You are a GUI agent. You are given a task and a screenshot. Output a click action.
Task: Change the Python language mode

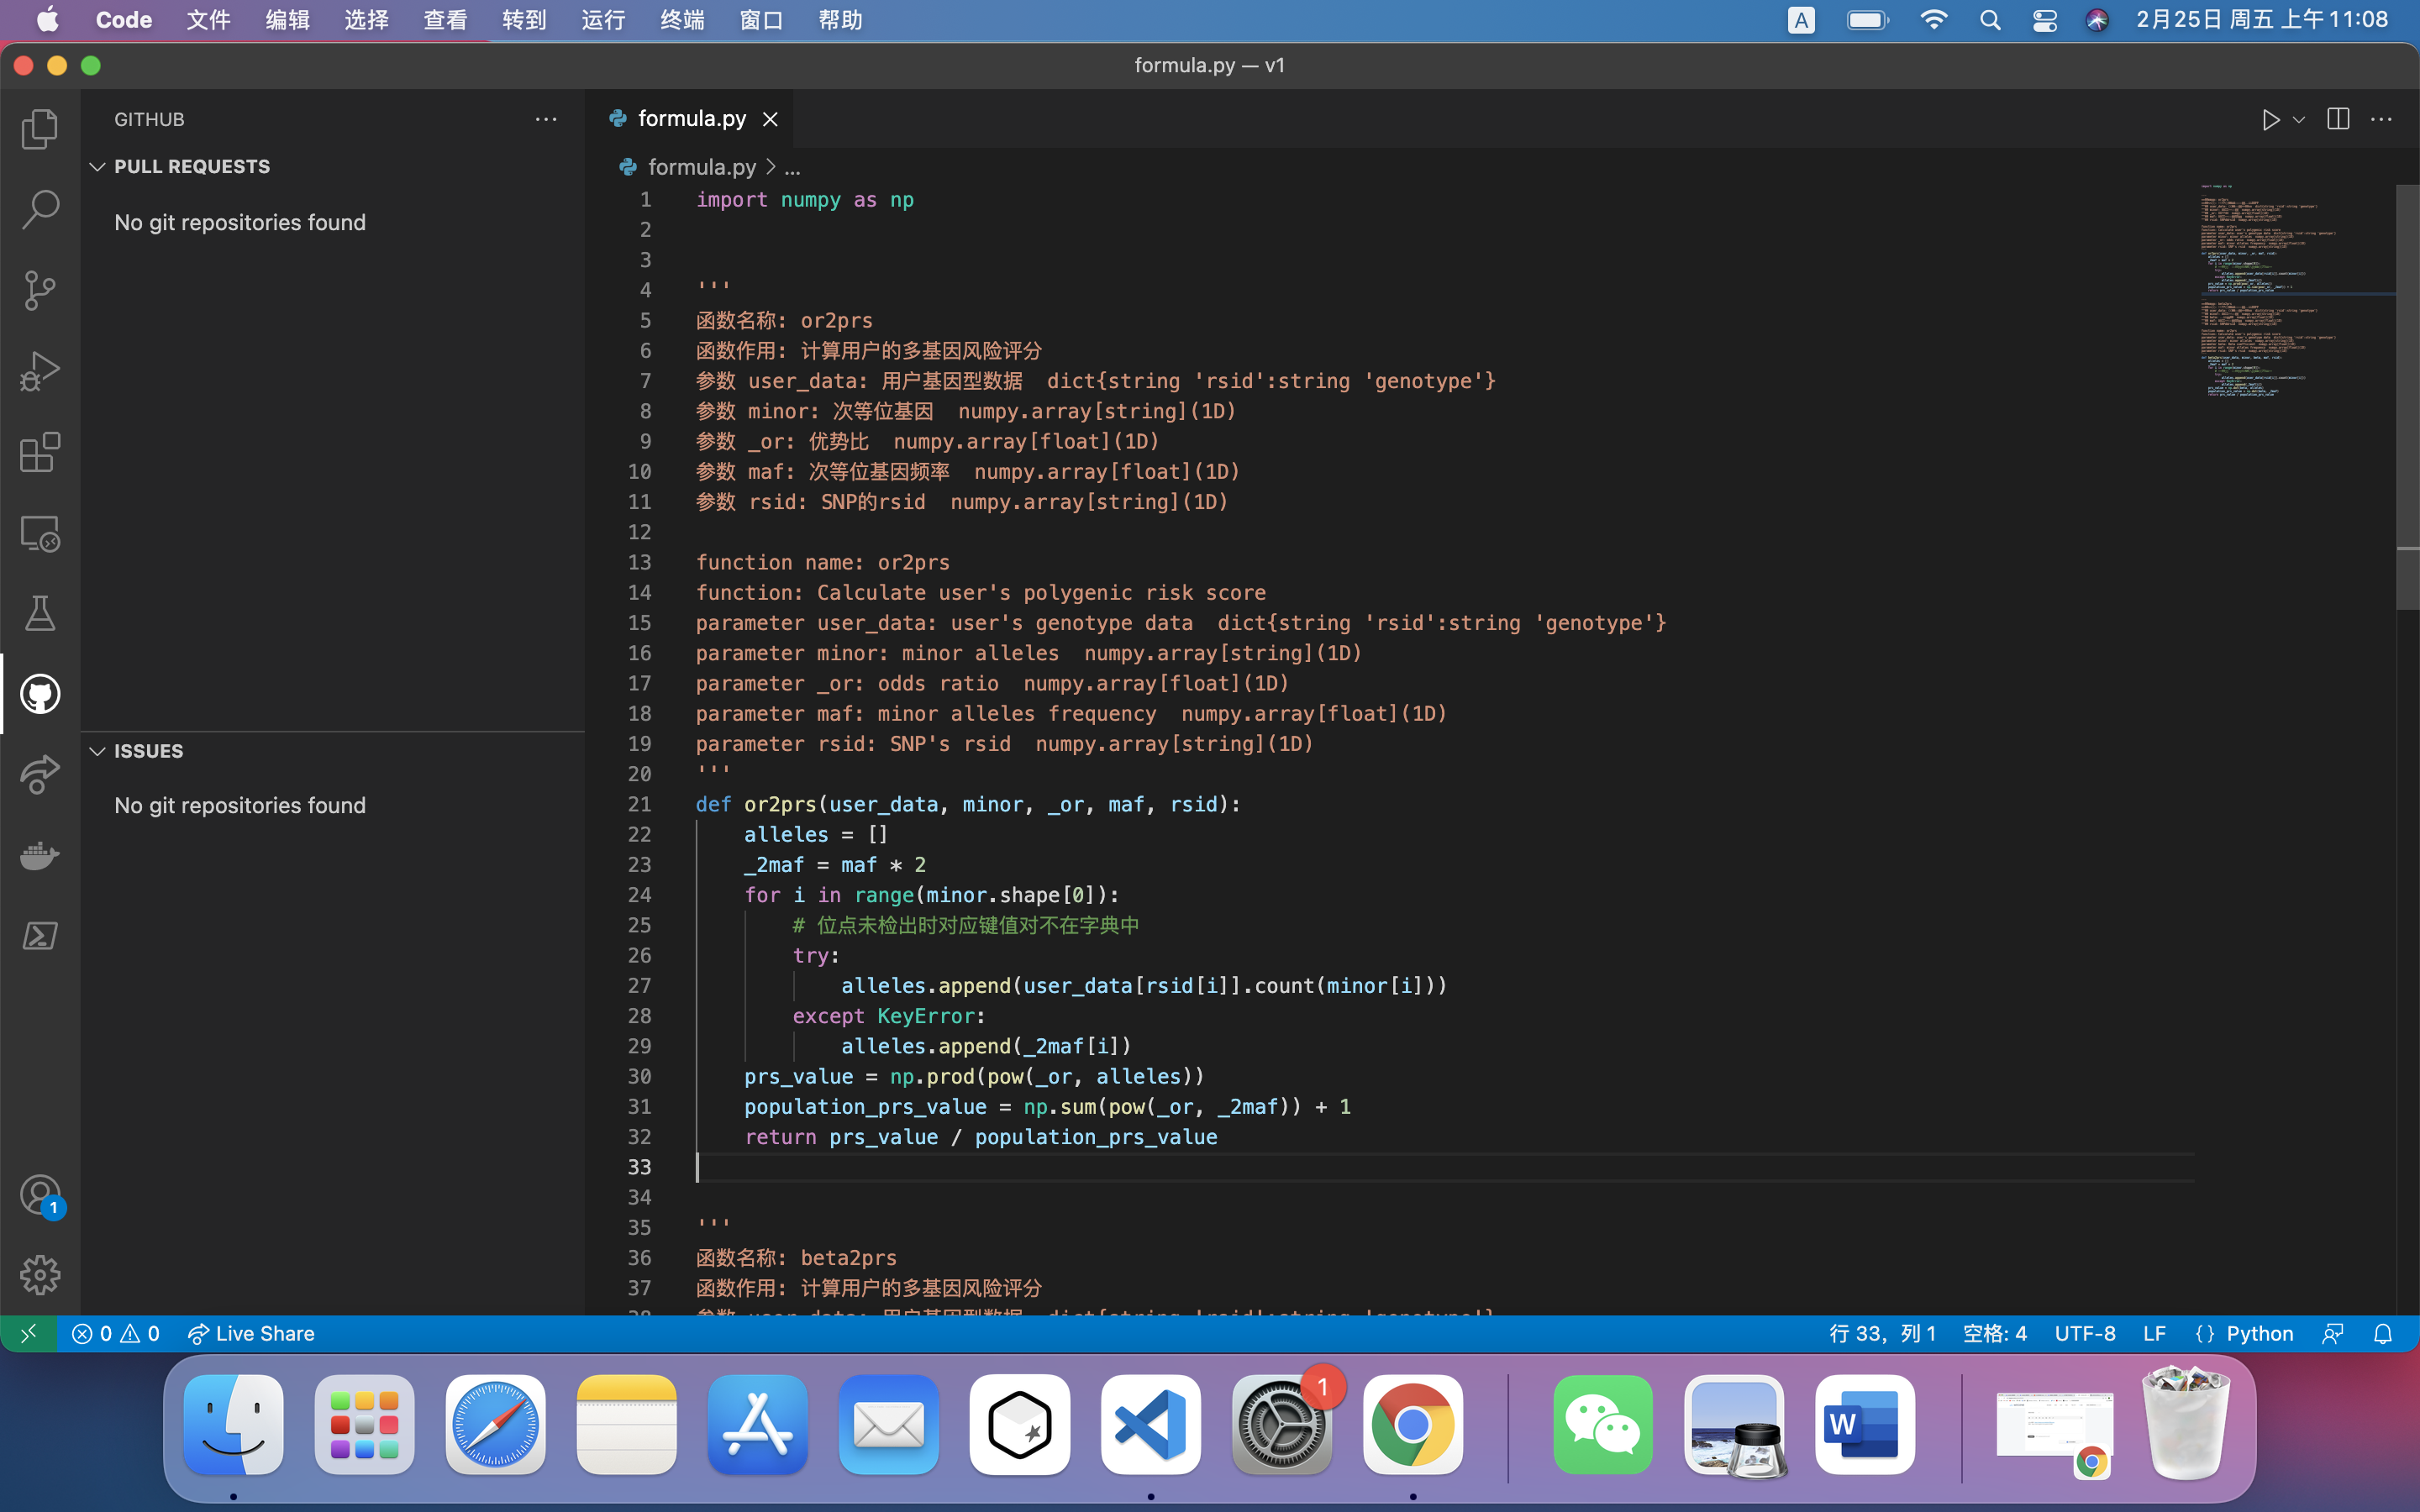2259,1333
